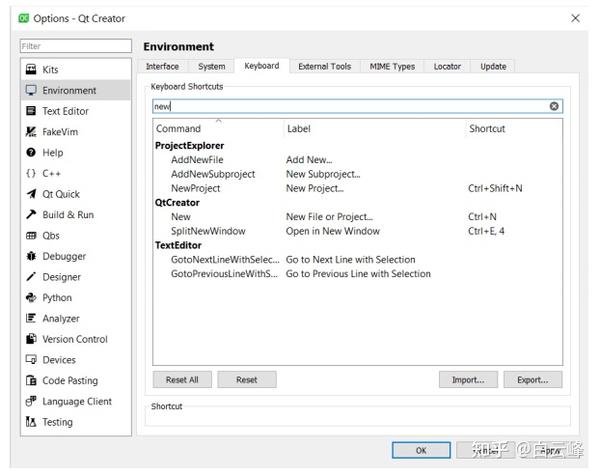Screen dimensions: 600x475
Task: Open the Locator tab
Action: tap(447, 66)
